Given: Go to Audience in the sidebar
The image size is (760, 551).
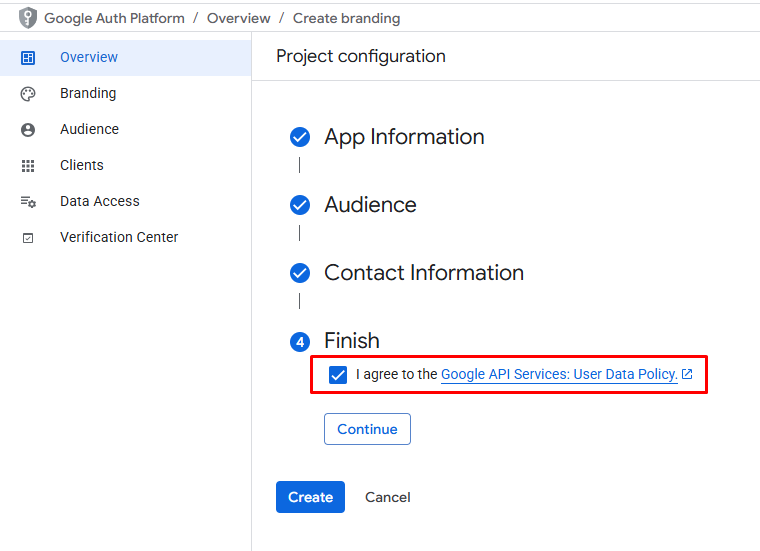Looking at the screenshot, I should (x=126, y=129).
